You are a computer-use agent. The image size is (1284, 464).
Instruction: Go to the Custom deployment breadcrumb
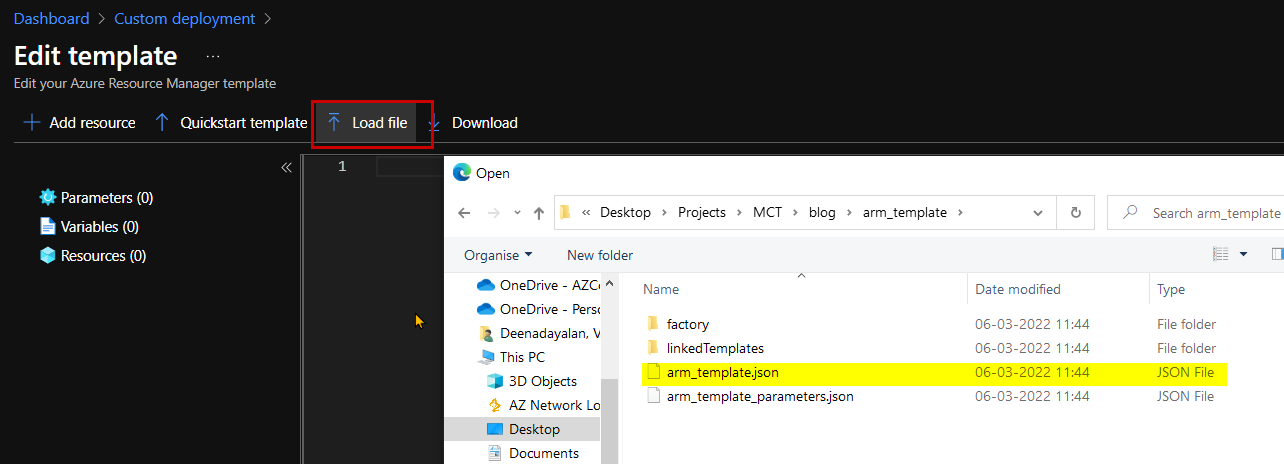pyautogui.click(x=185, y=19)
